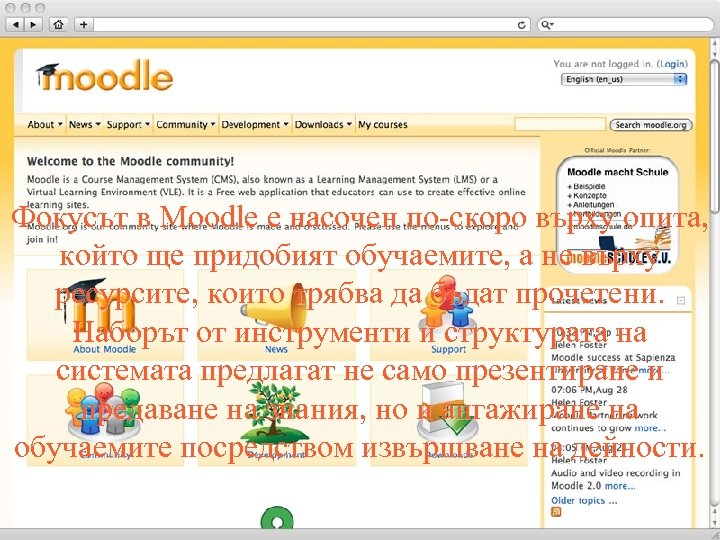This screenshot has width=720, height=540.
Task: Open the Support people icon
Action: (x=446, y=305)
